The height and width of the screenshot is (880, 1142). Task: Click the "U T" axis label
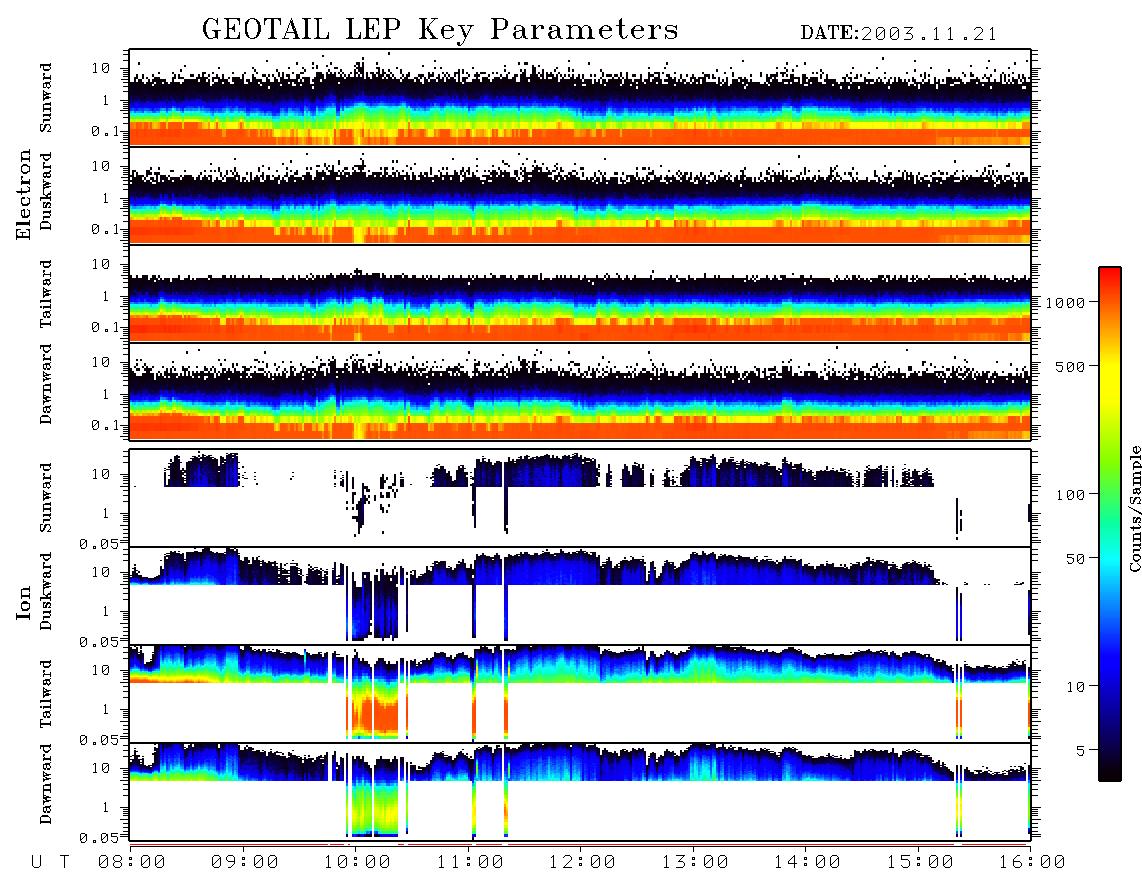pos(50,863)
